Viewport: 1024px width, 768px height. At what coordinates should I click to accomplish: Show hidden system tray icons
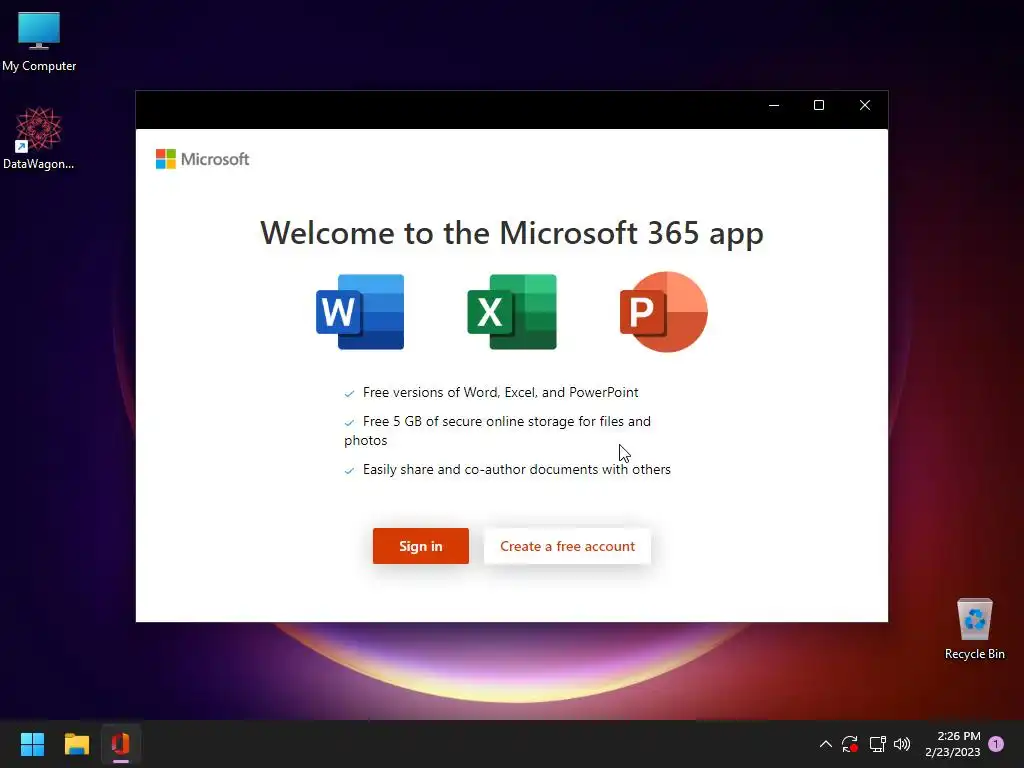pos(825,744)
